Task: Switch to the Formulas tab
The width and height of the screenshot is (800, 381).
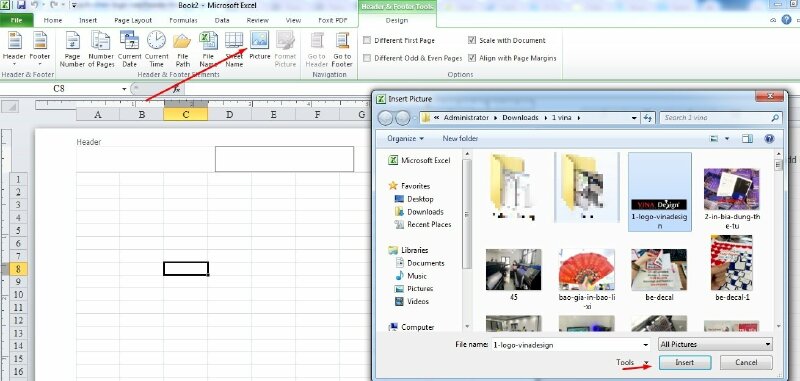Action: (183, 20)
